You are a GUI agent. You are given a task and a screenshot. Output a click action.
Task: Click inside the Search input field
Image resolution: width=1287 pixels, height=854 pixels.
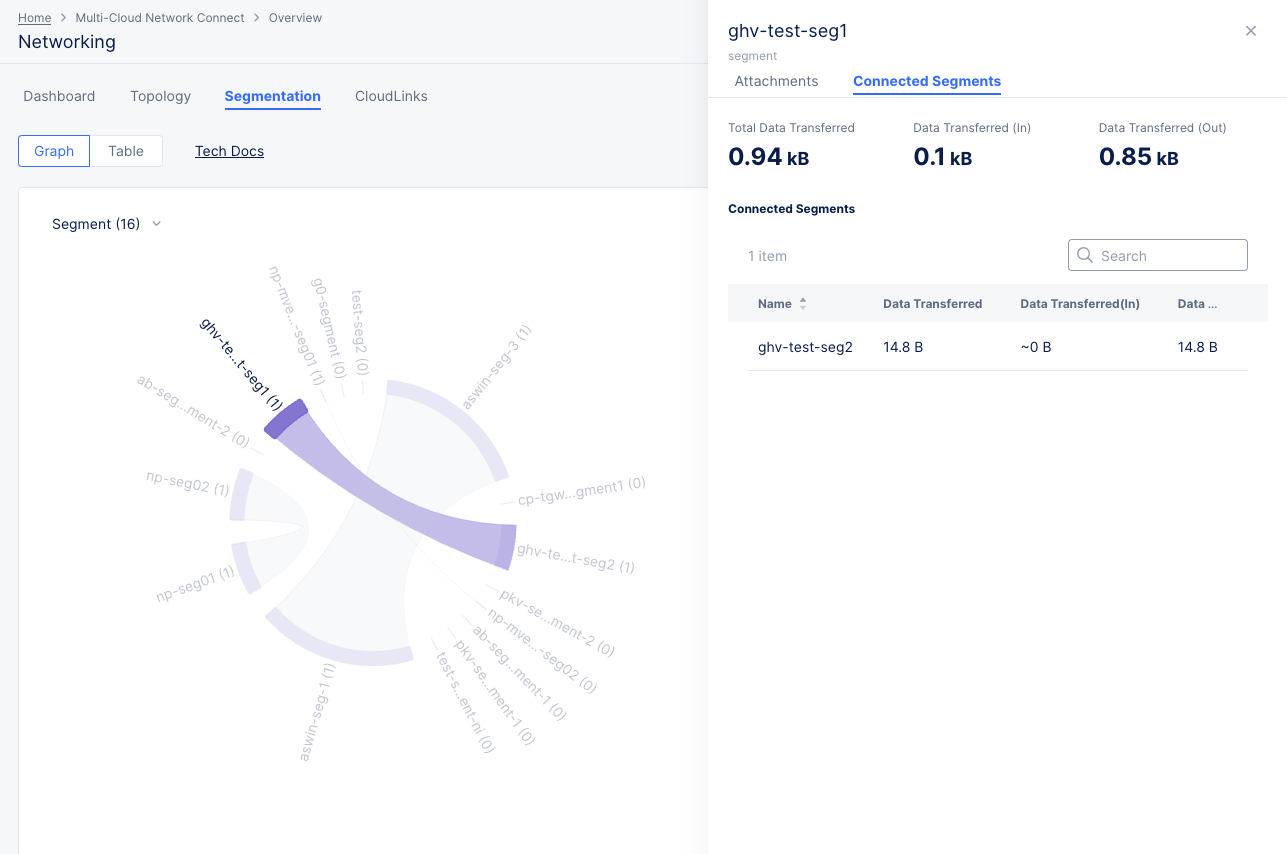(1160, 255)
